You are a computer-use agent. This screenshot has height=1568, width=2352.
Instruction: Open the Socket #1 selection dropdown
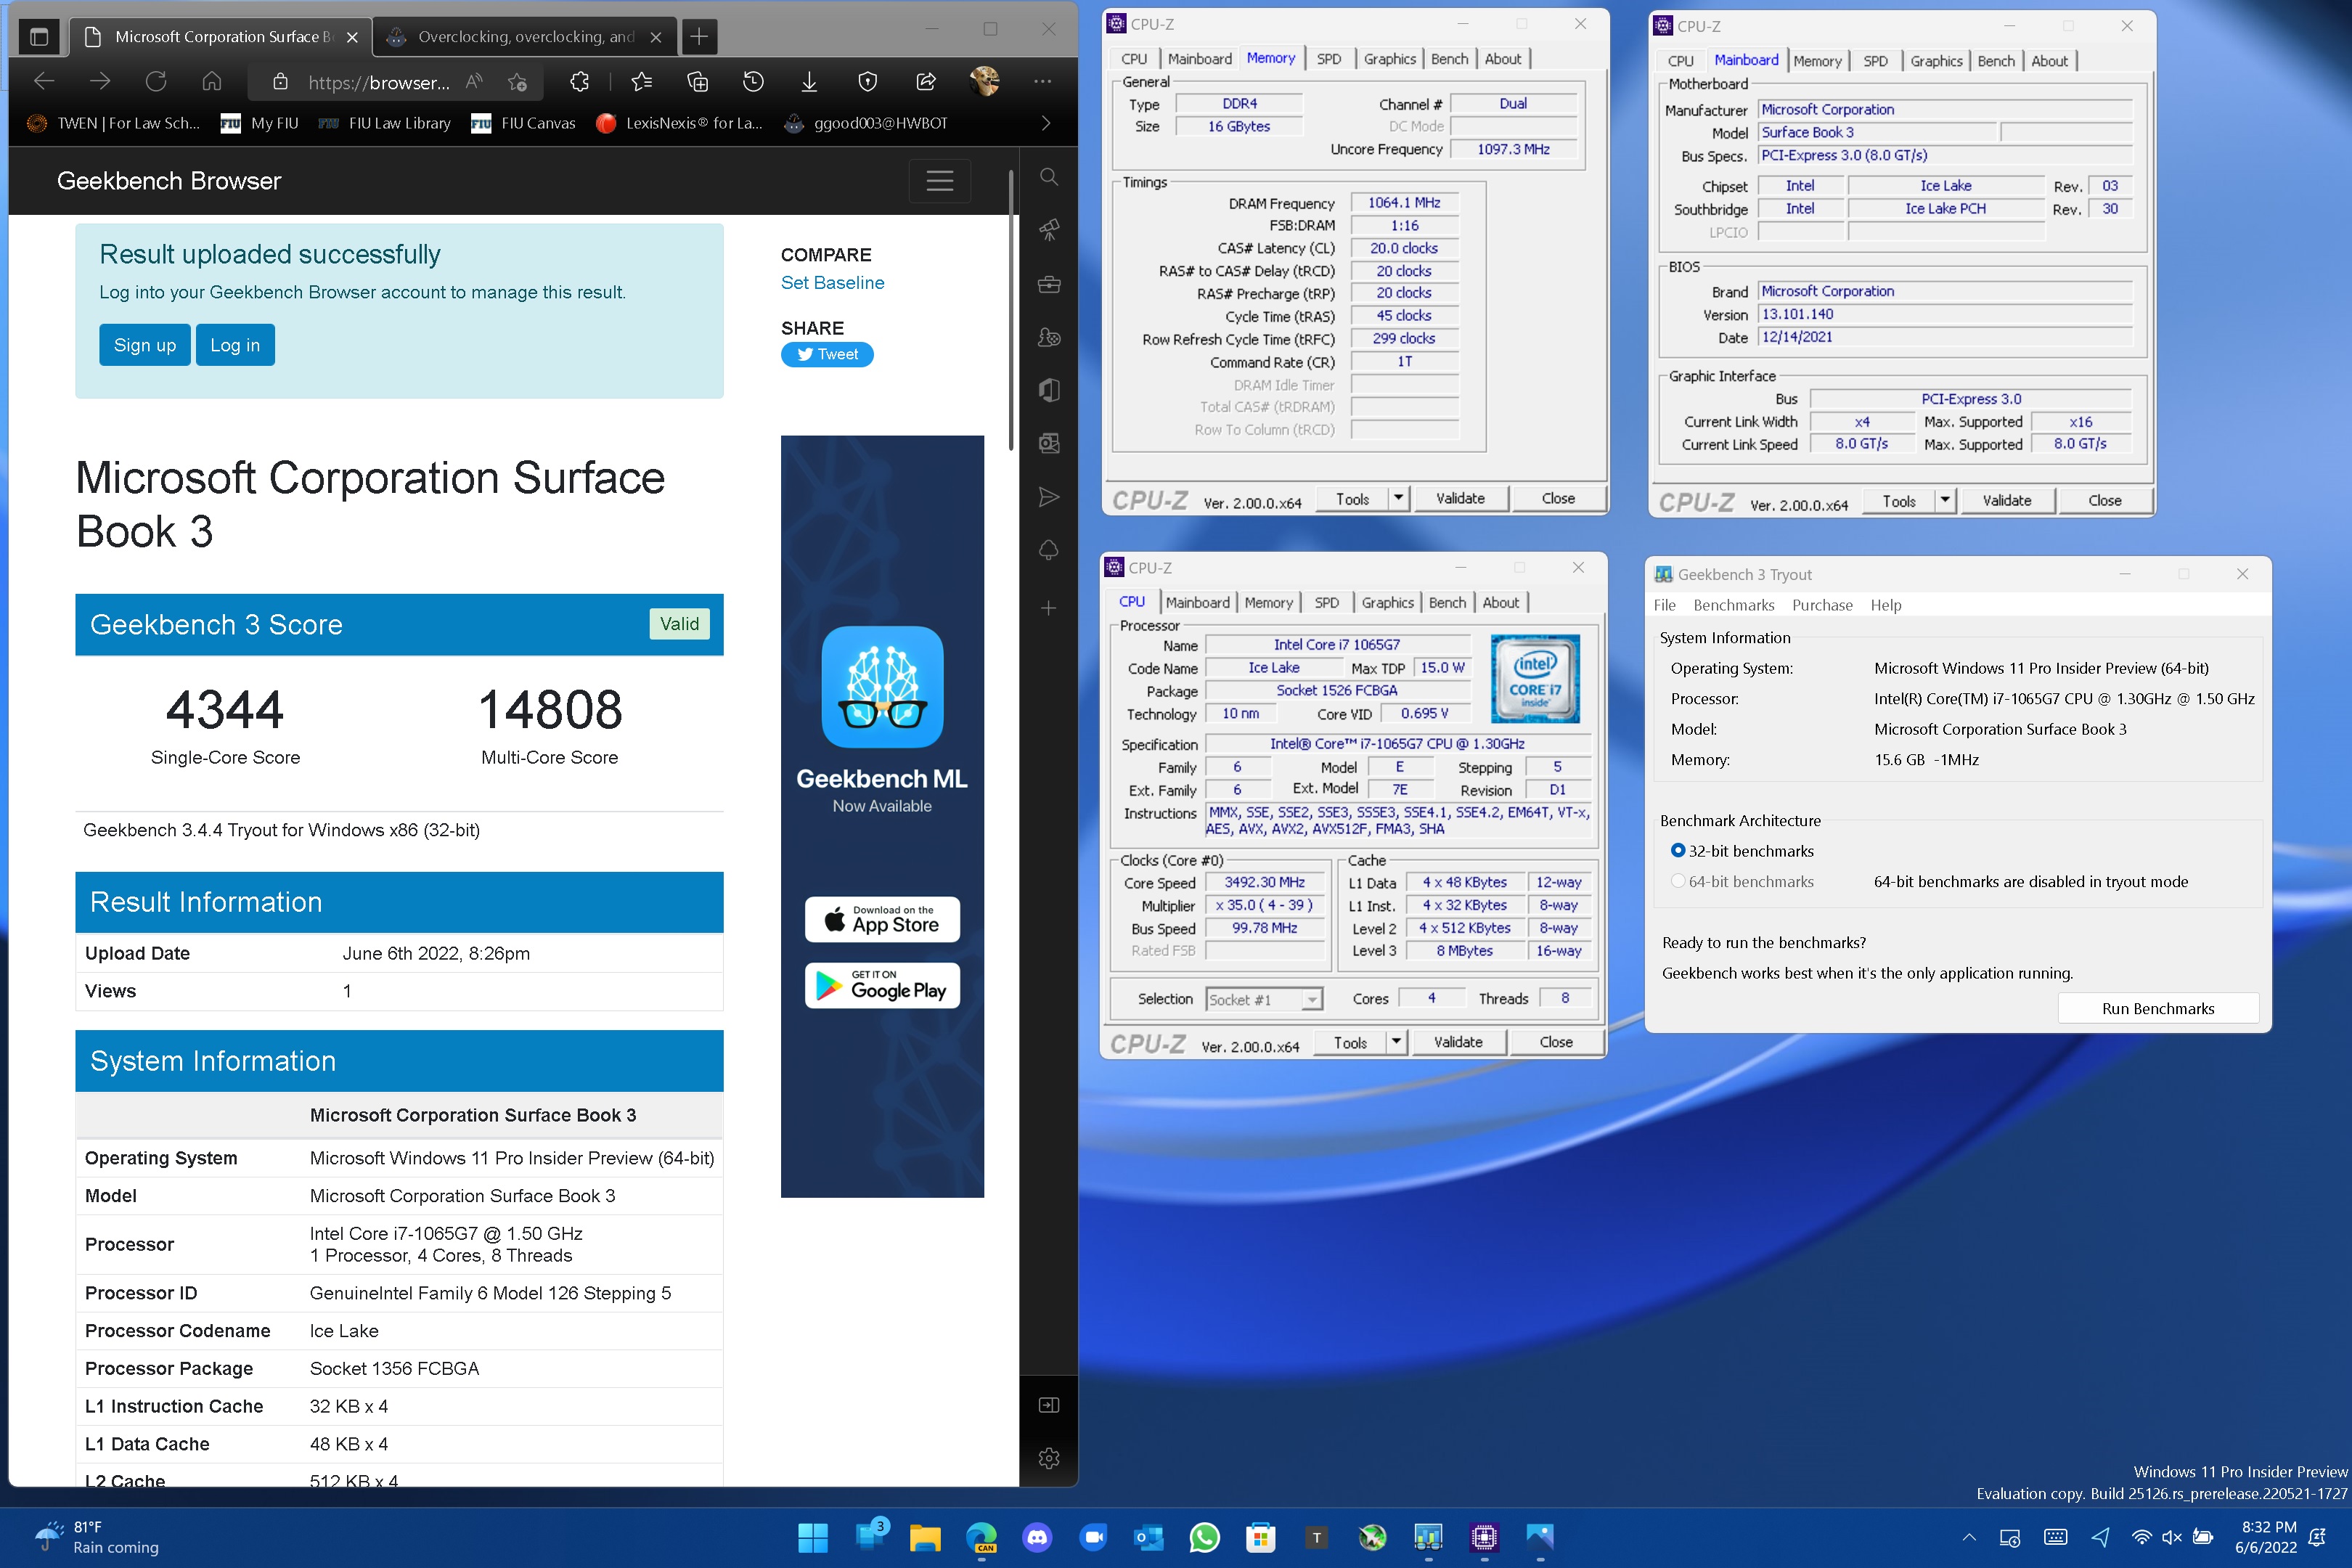coord(1264,999)
